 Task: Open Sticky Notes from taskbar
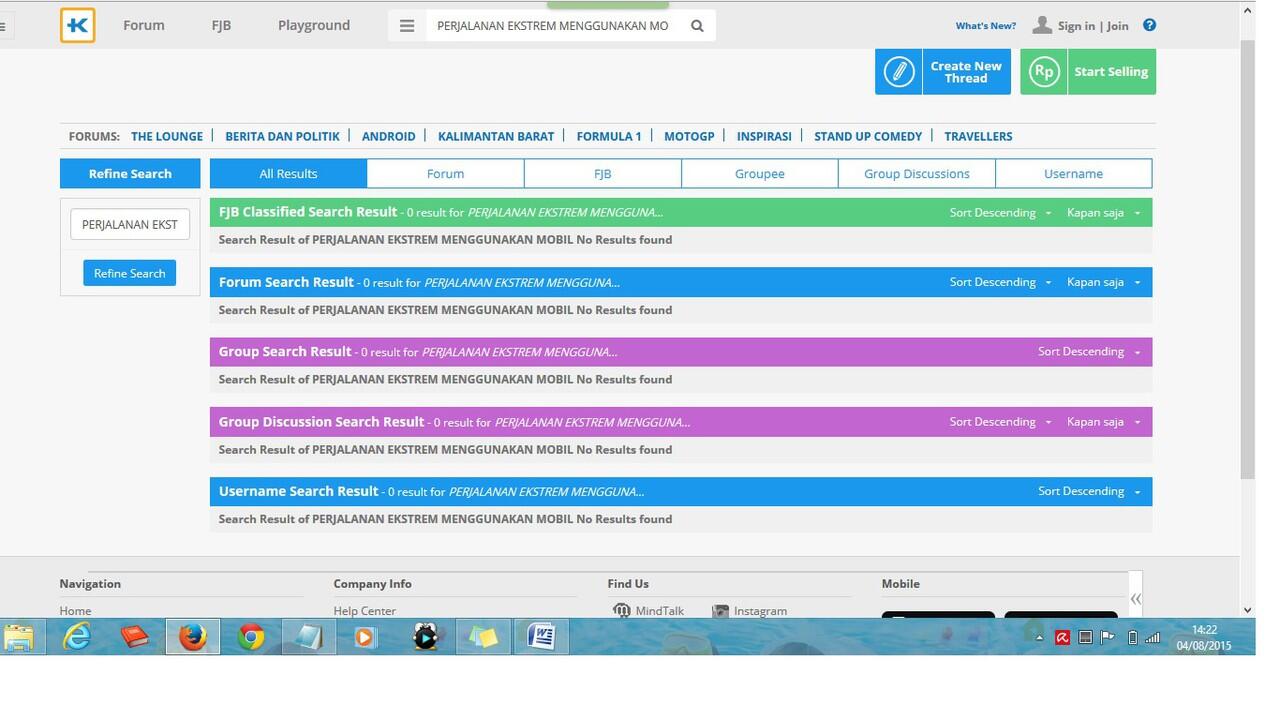(x=483, y=636)
